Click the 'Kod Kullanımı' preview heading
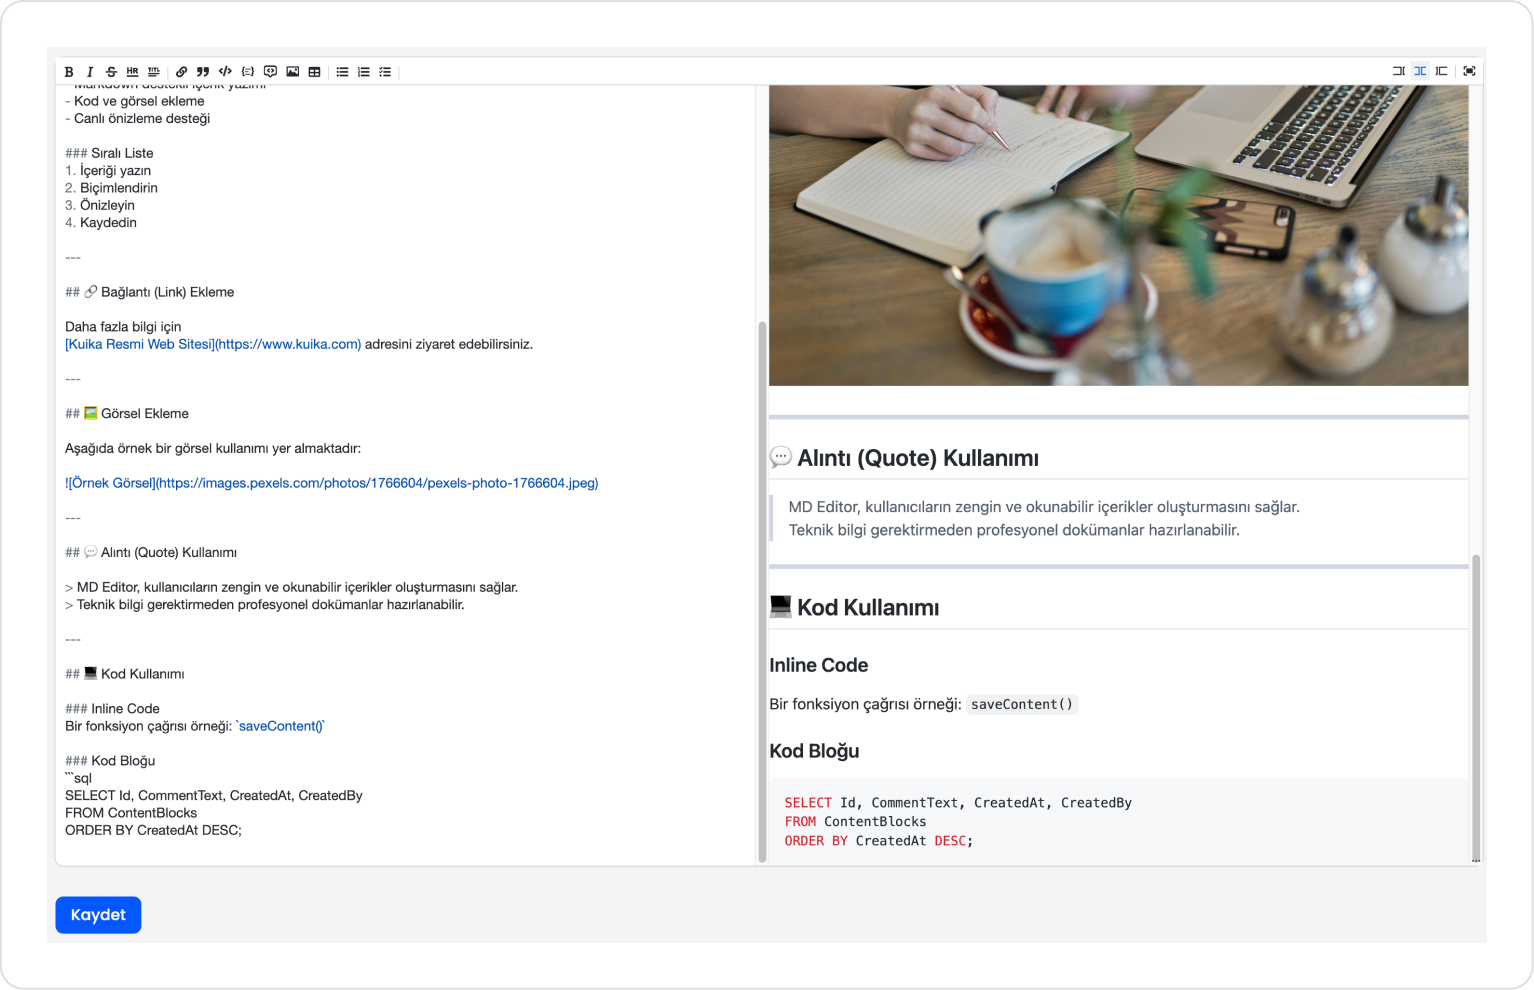This screenshot has height=990, width=1534. [854, 607]
